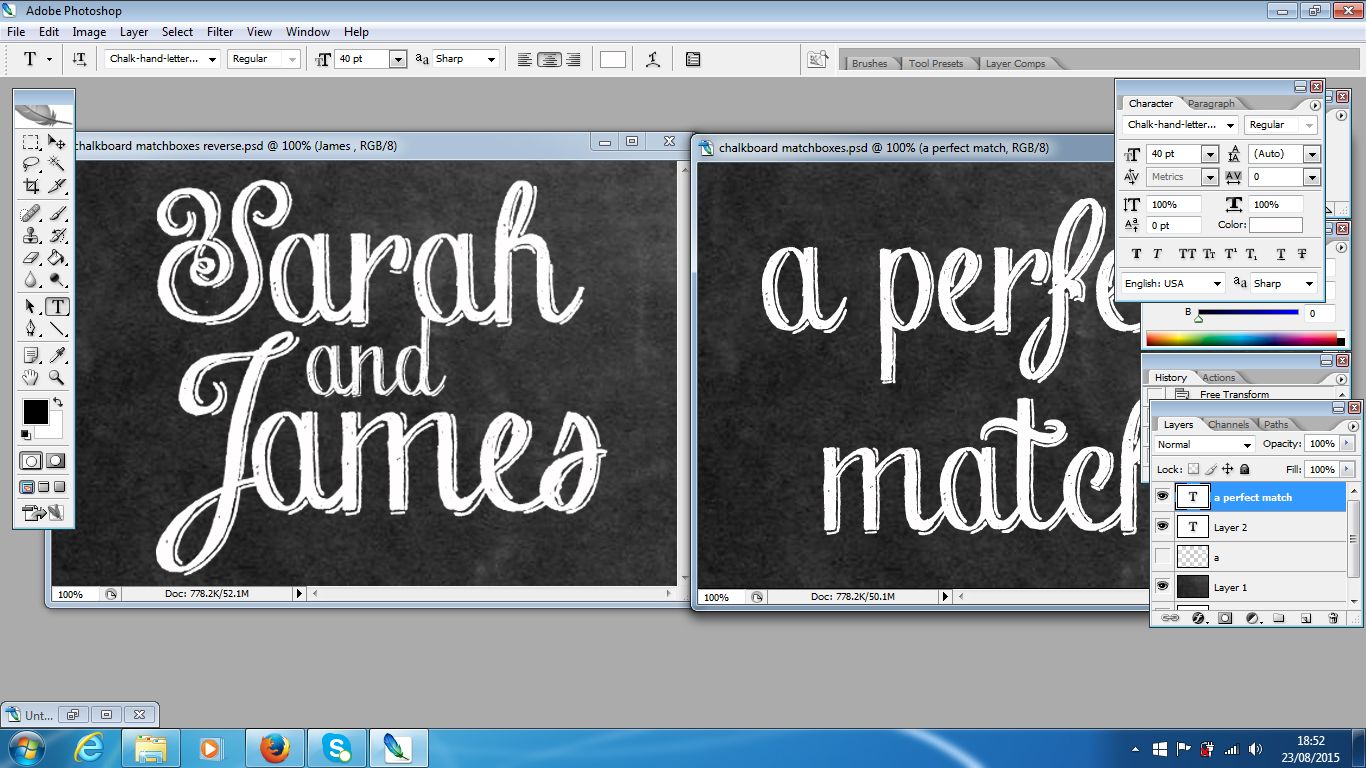The image size is (1366, 768).
Task: Hide the 'a perfect match' layer
Action: pyautogui.click(x=1162, y=496)
